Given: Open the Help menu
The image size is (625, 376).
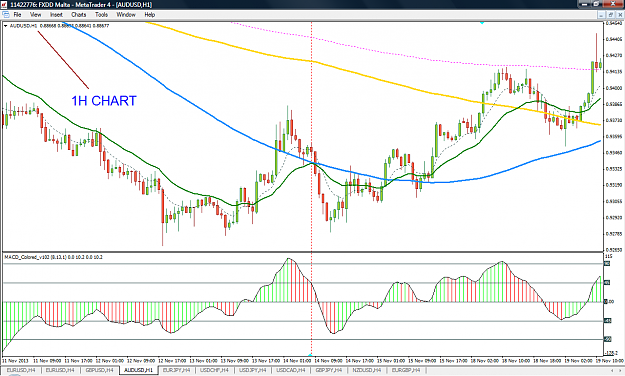Looking at the screenshot, I should point(149,15).
